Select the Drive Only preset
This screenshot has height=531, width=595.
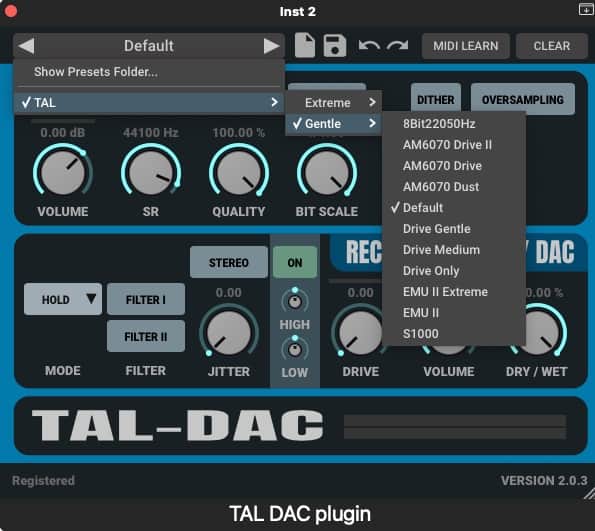(x=454, y=271)
